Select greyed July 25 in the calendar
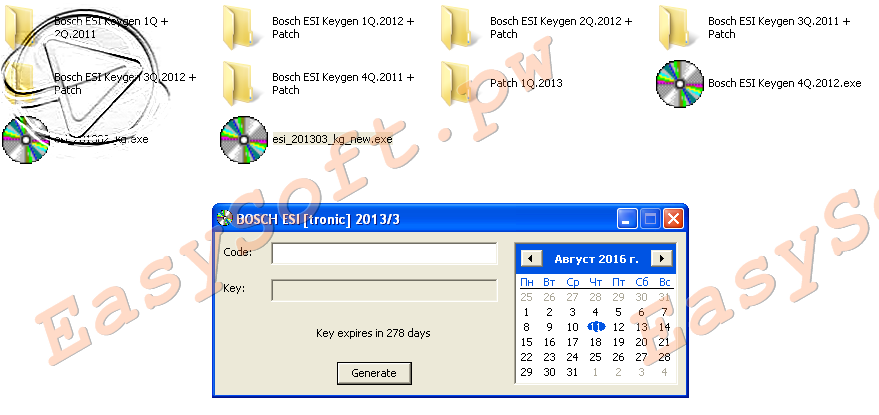The image size is (879, 415). (x=526, y=297)
